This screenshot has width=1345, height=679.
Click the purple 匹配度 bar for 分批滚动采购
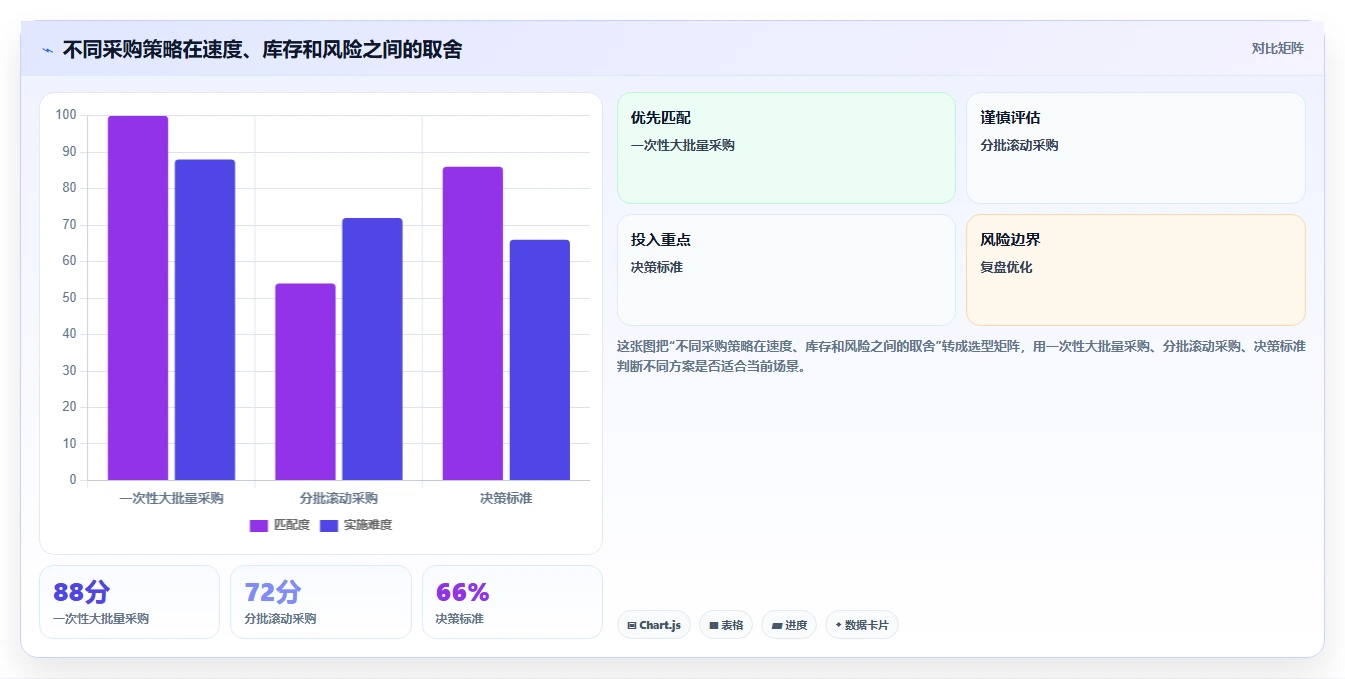(305, 382)
